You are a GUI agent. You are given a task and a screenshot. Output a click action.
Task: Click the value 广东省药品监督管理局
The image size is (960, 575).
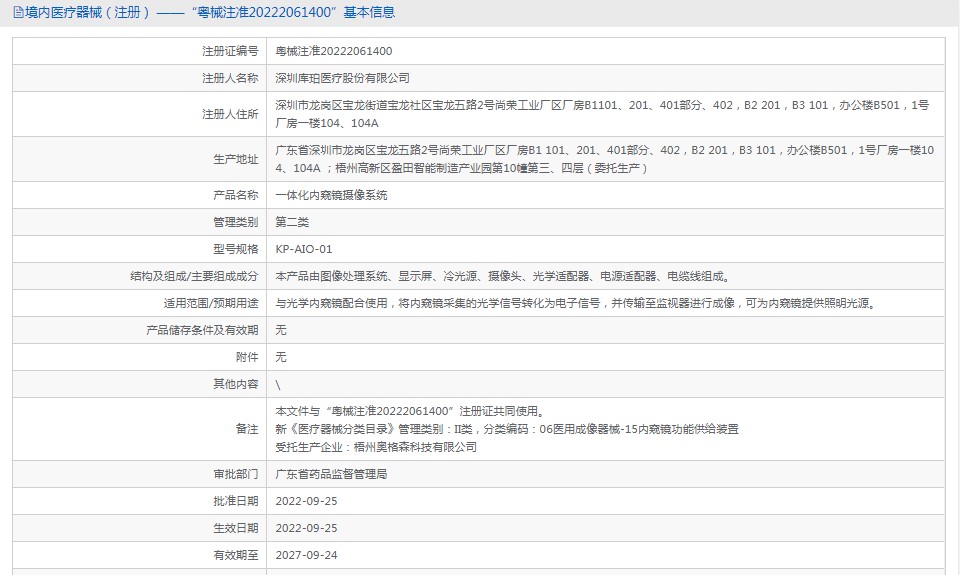click(331, 474)
